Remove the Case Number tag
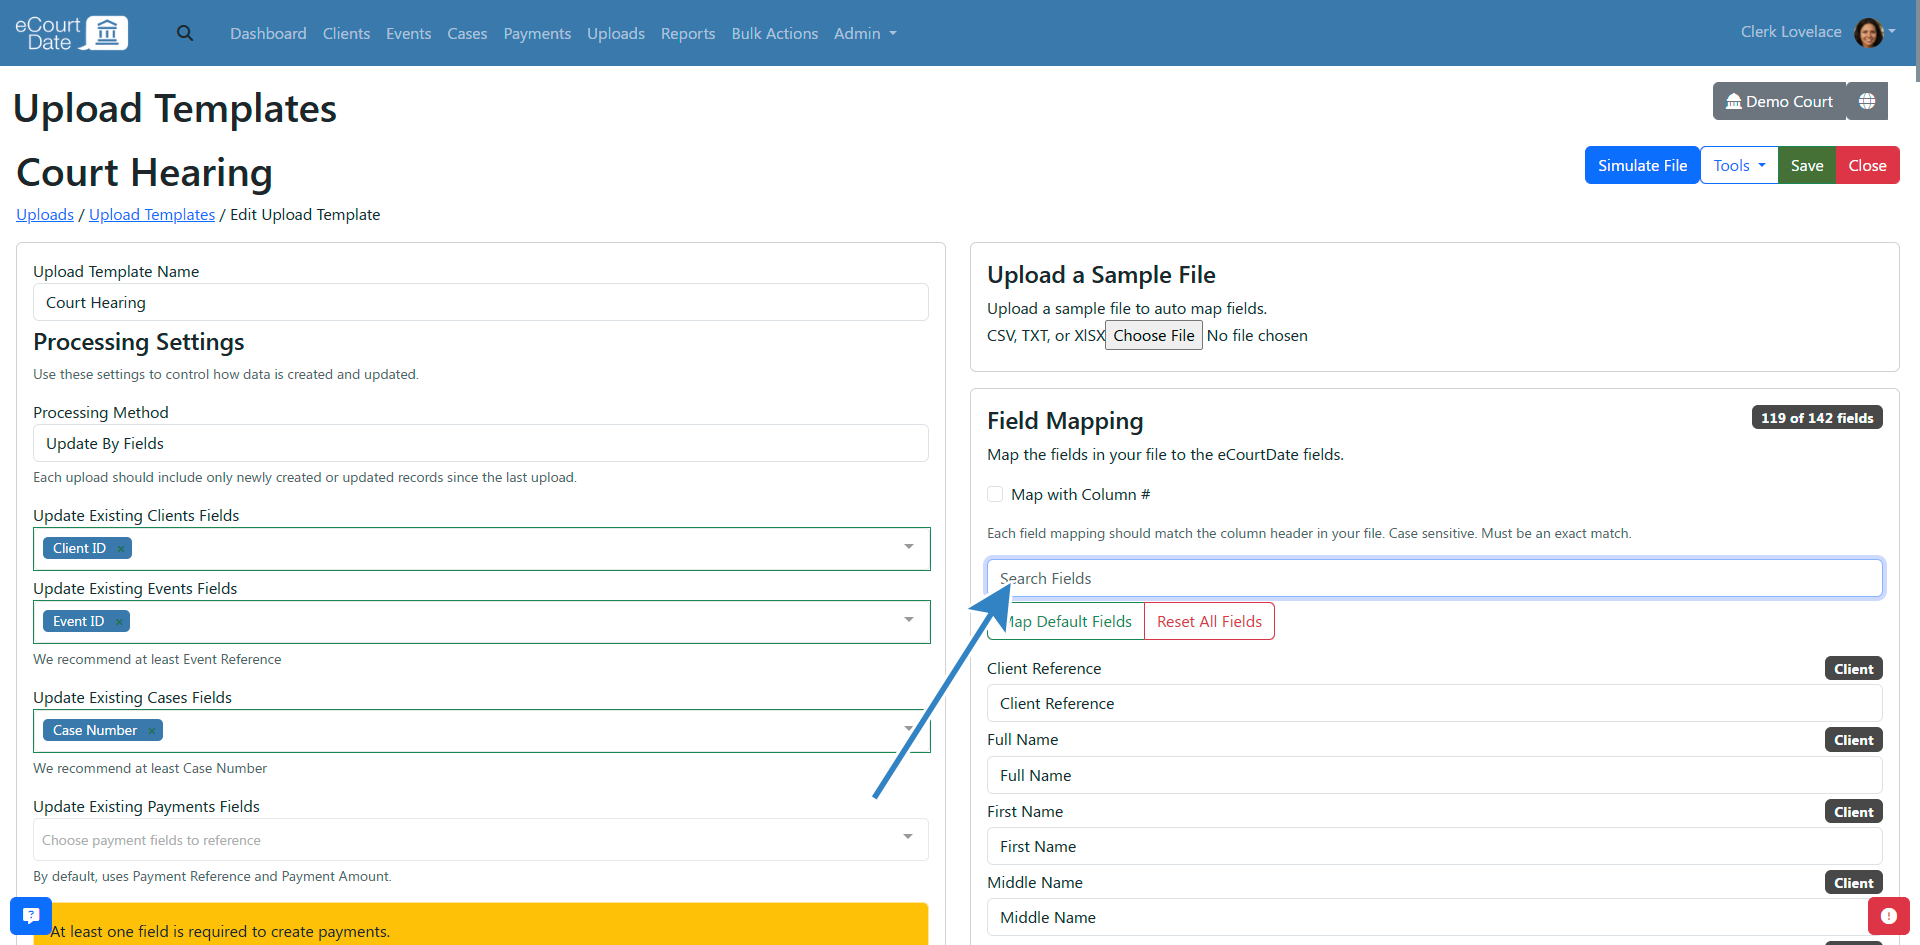This screenshot has height=945, width=1920. tap(151, 730)
